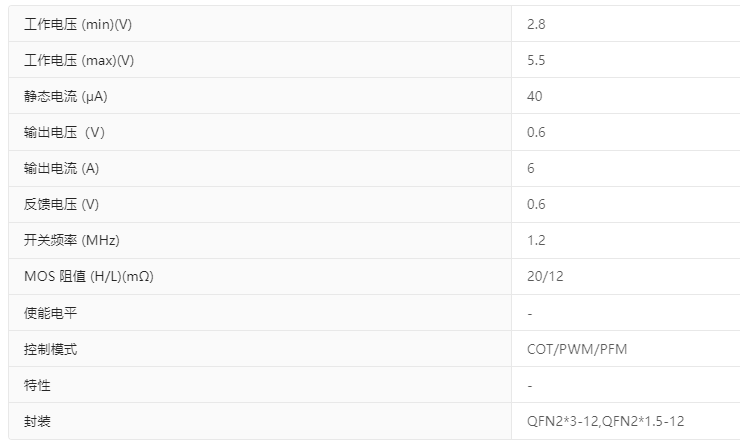Viewport: 740px width, 448px height.
Task: Click the 输出电压 (V) row label
Action: (x=64, y=132)
